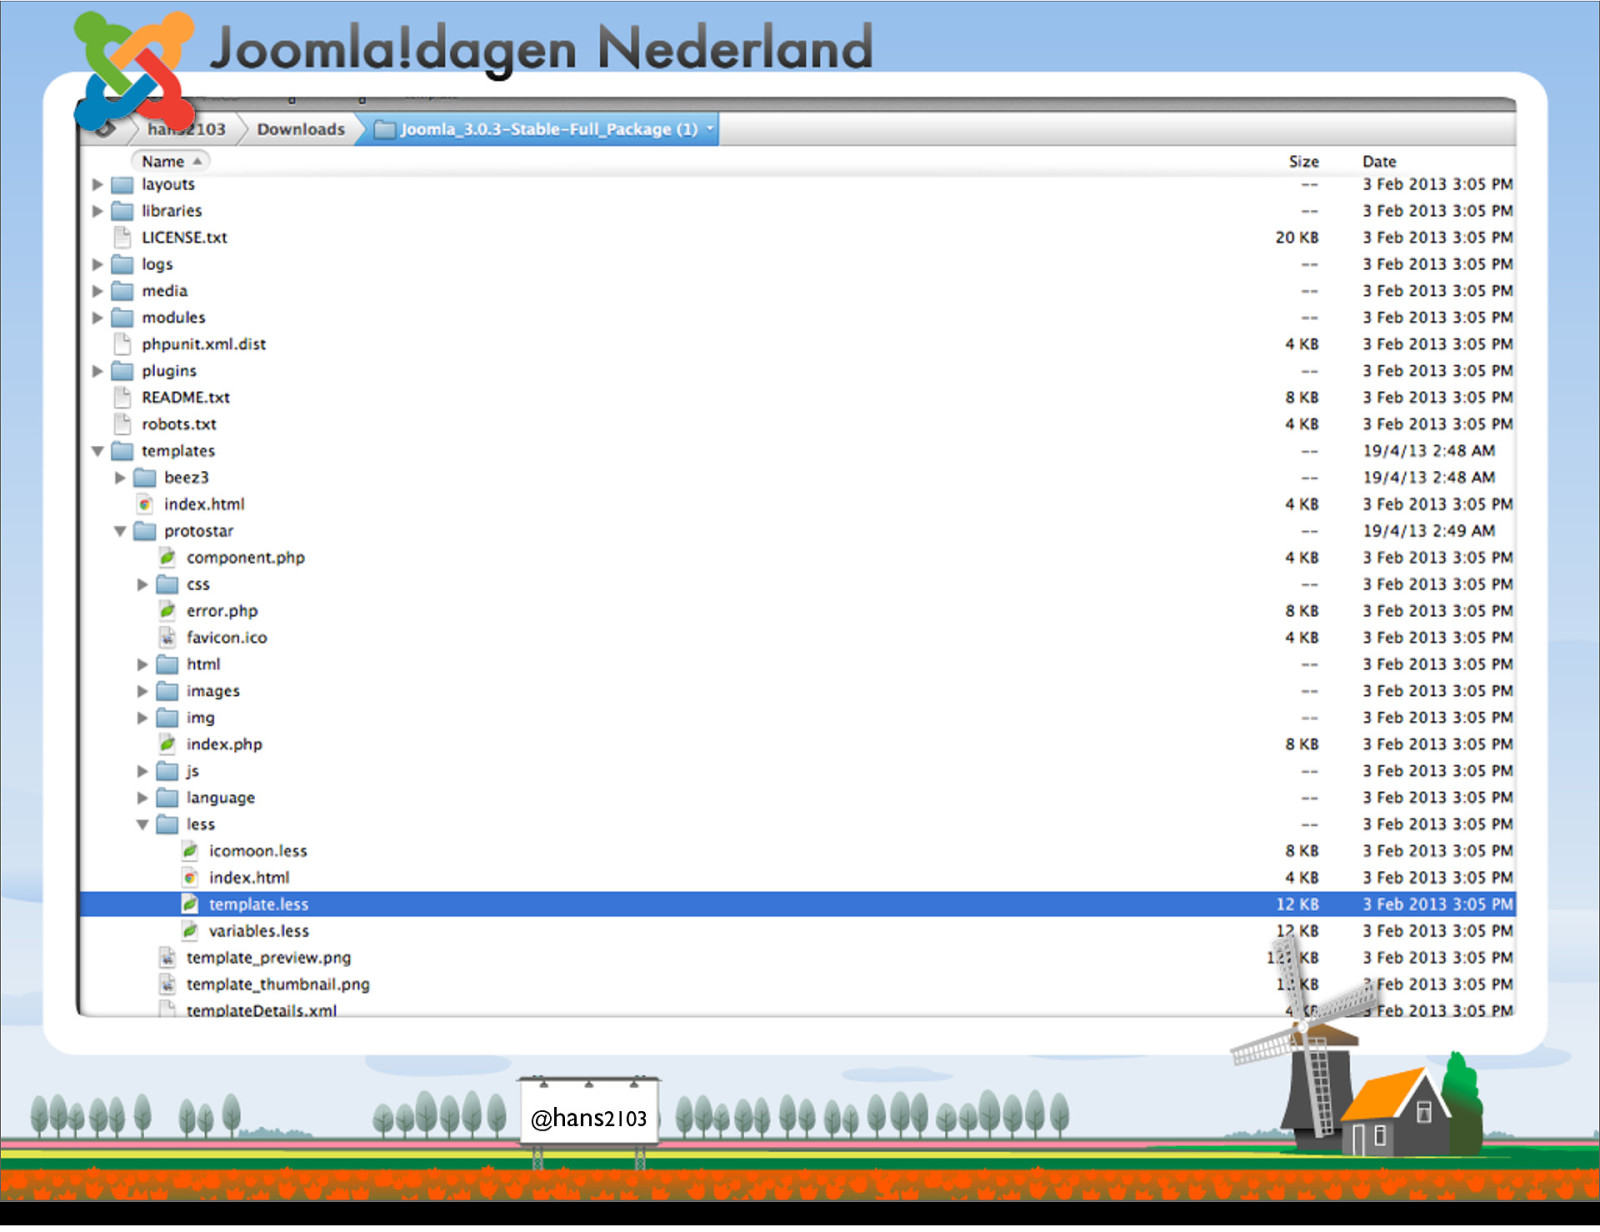Click the logs folder icon
This screenshot has width=1600, height=1232.
click(122, 265)
